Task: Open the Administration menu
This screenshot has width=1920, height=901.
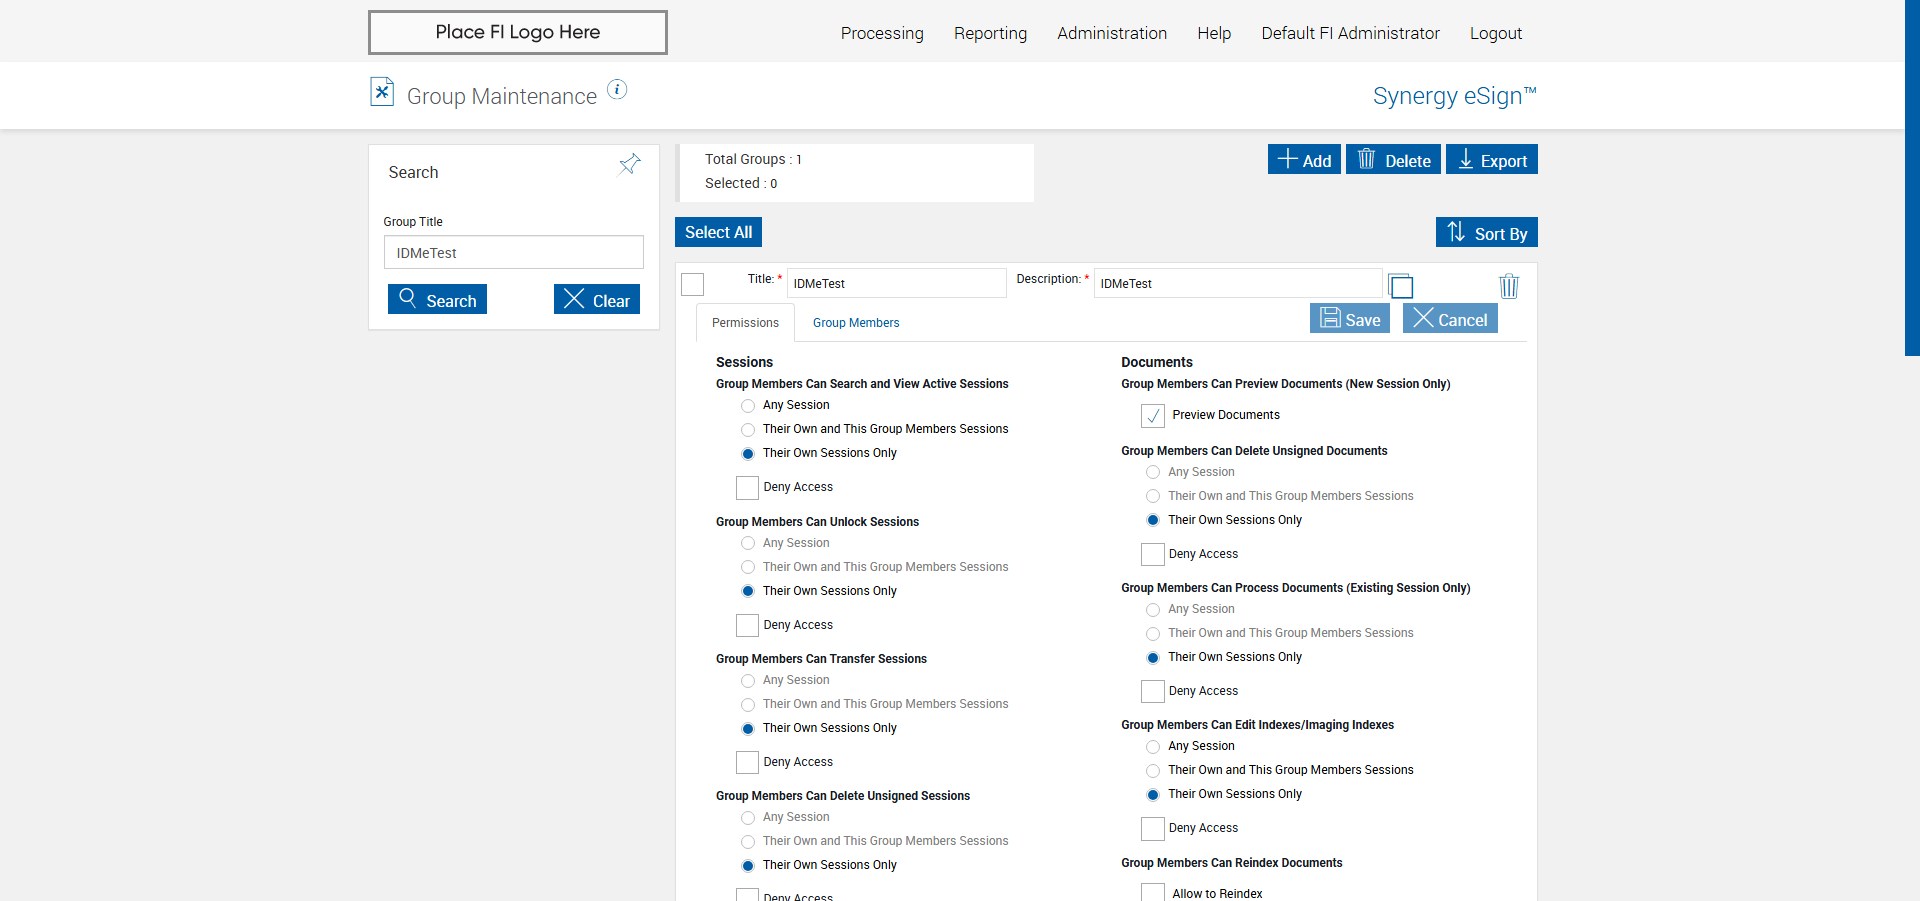Action: pyautogui.click(x=1111, y=33)
